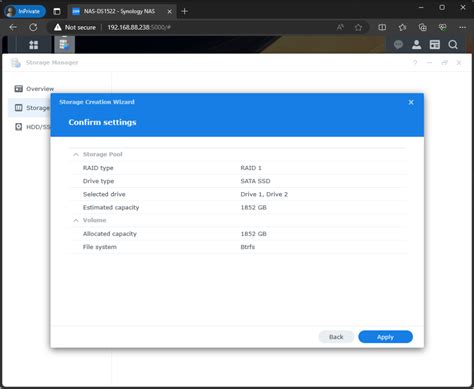This screenshot has height=389, width=474.
Task: Open the DSM widgets panel icon
Action: [x=435, y=45]
